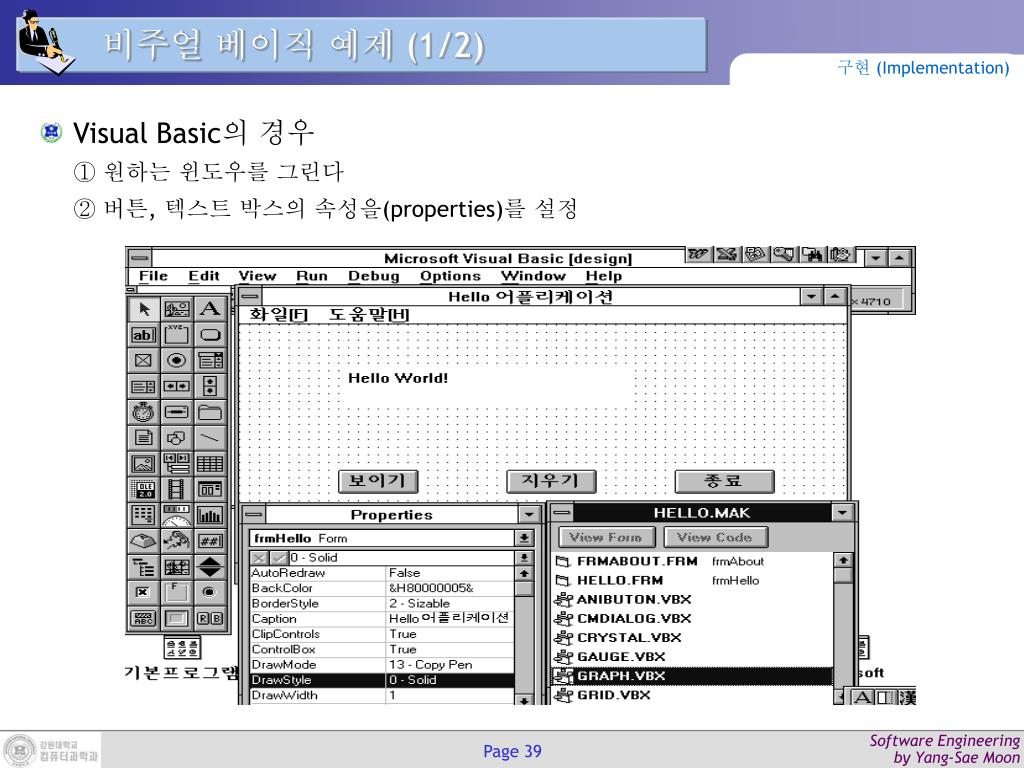Image resolution: width=1024 pixels, height=768 pixels.
Task: Select the Spin button tool
Action: pyautogui.click(x=210, y=567)
